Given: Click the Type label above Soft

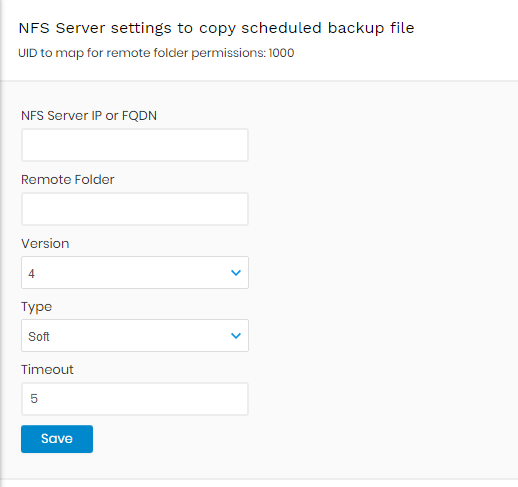Looking at the screenshot, I should click(36, 307).
